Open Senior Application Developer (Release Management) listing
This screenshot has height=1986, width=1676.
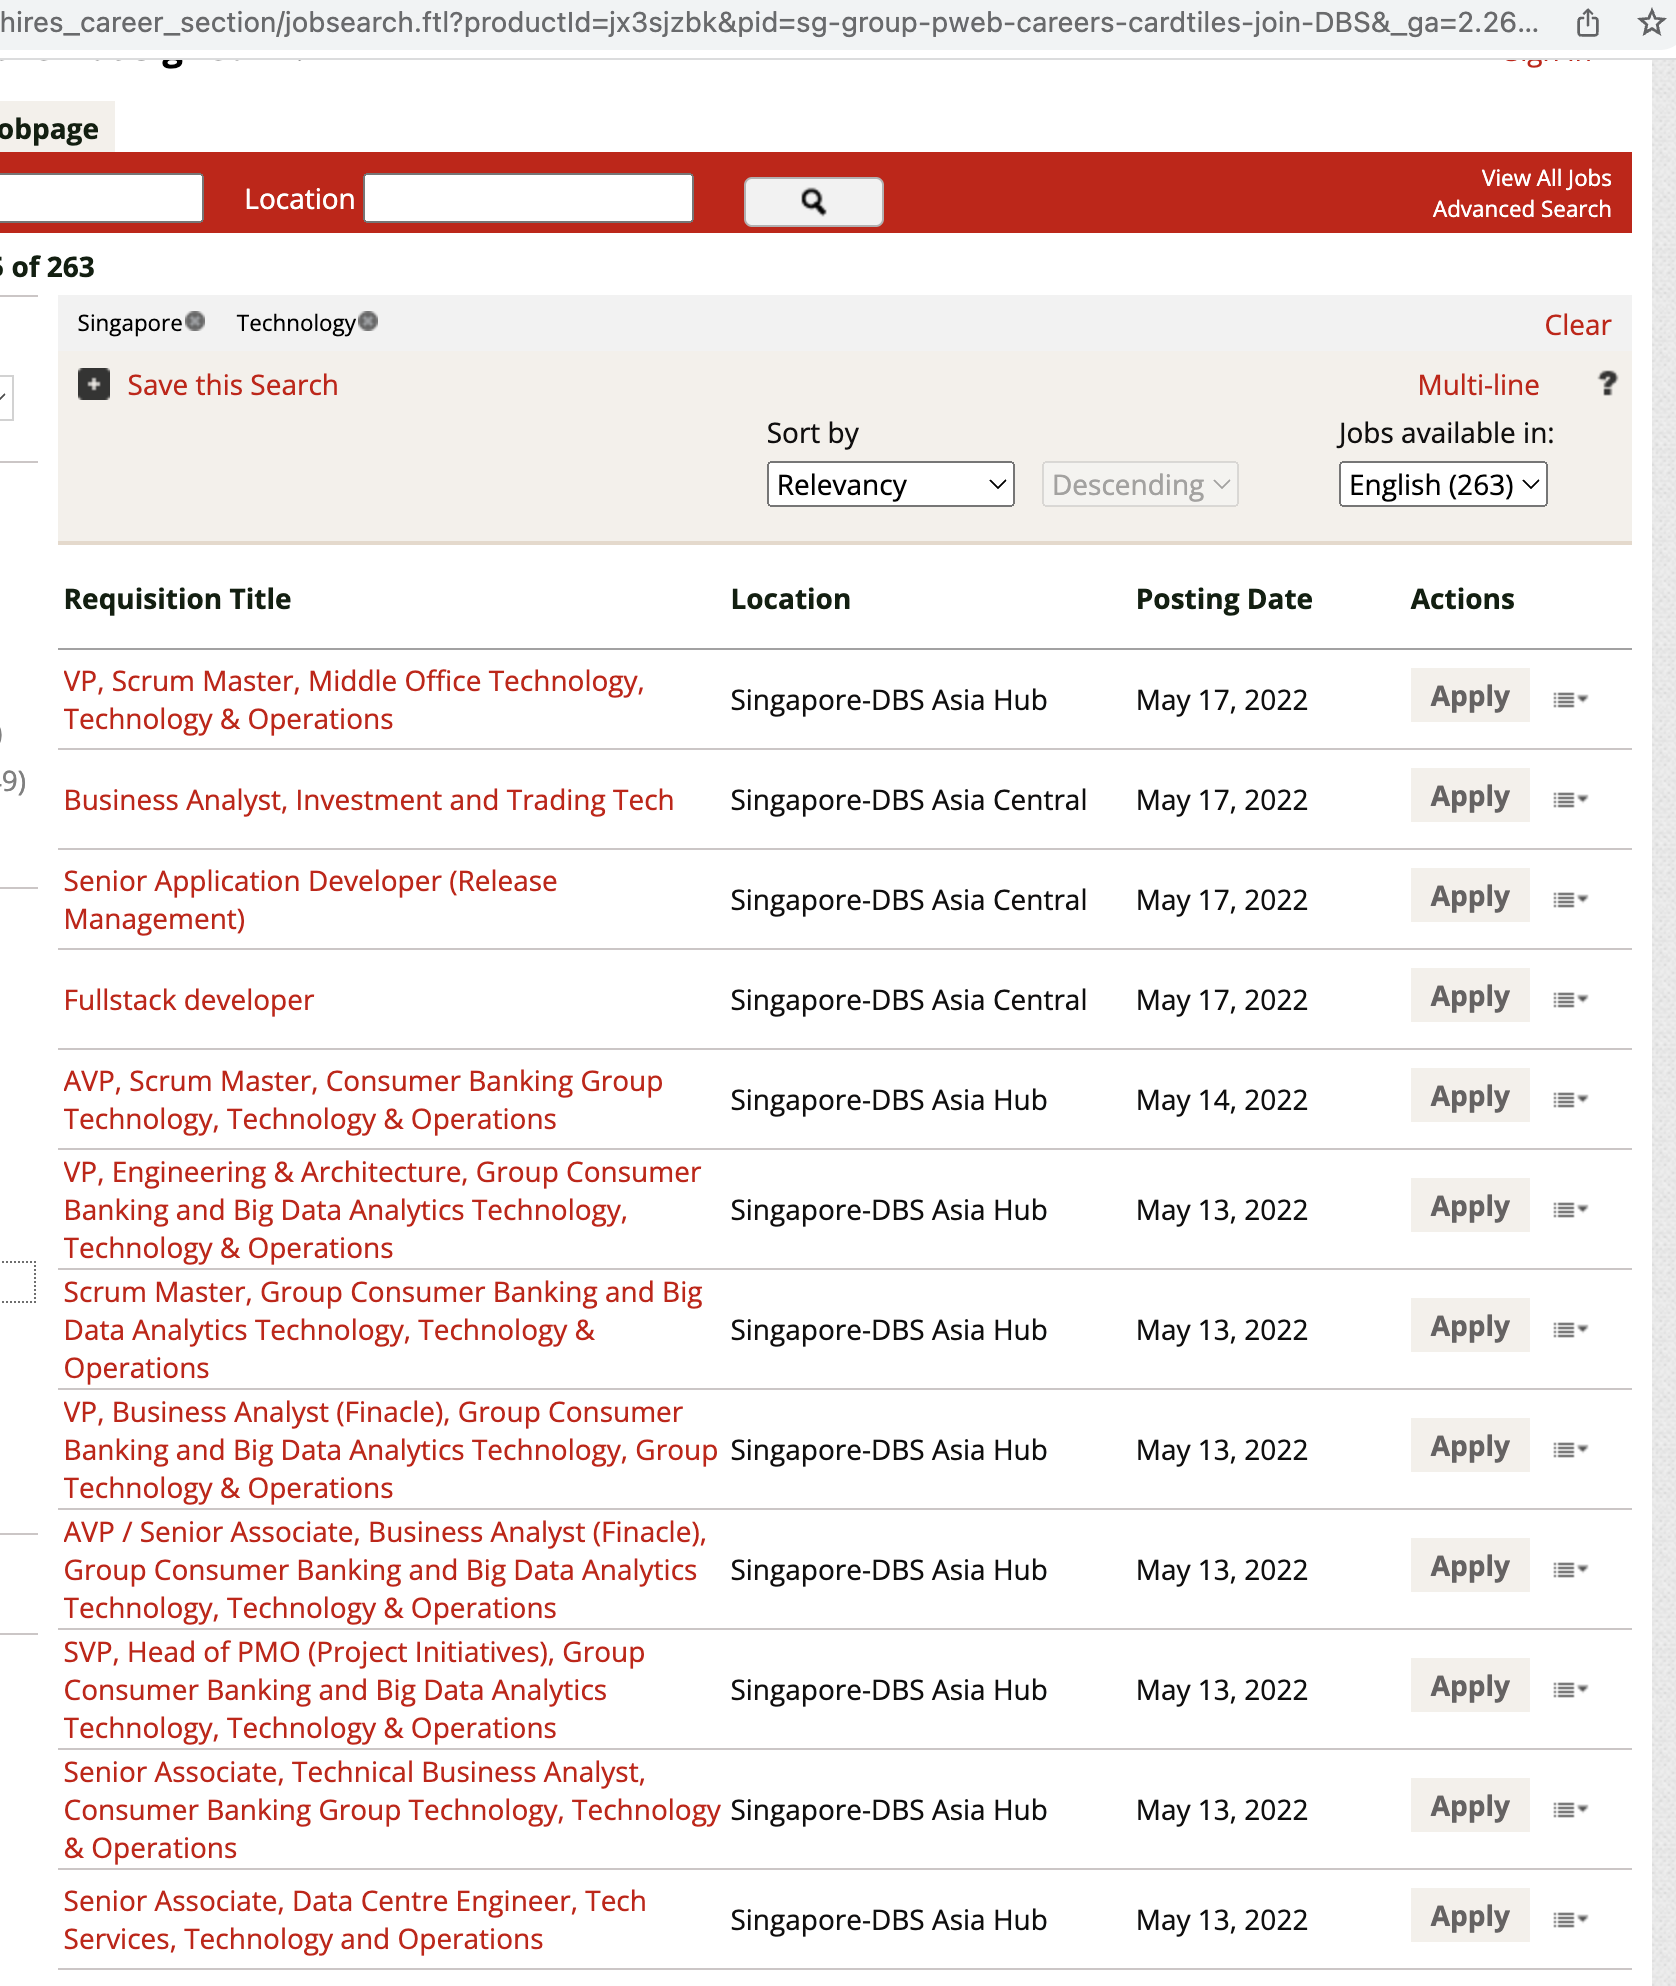[310, 900]
